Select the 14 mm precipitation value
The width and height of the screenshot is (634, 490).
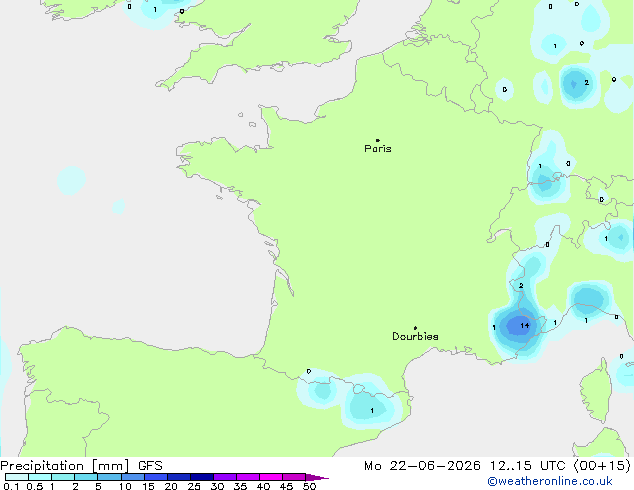524,325
